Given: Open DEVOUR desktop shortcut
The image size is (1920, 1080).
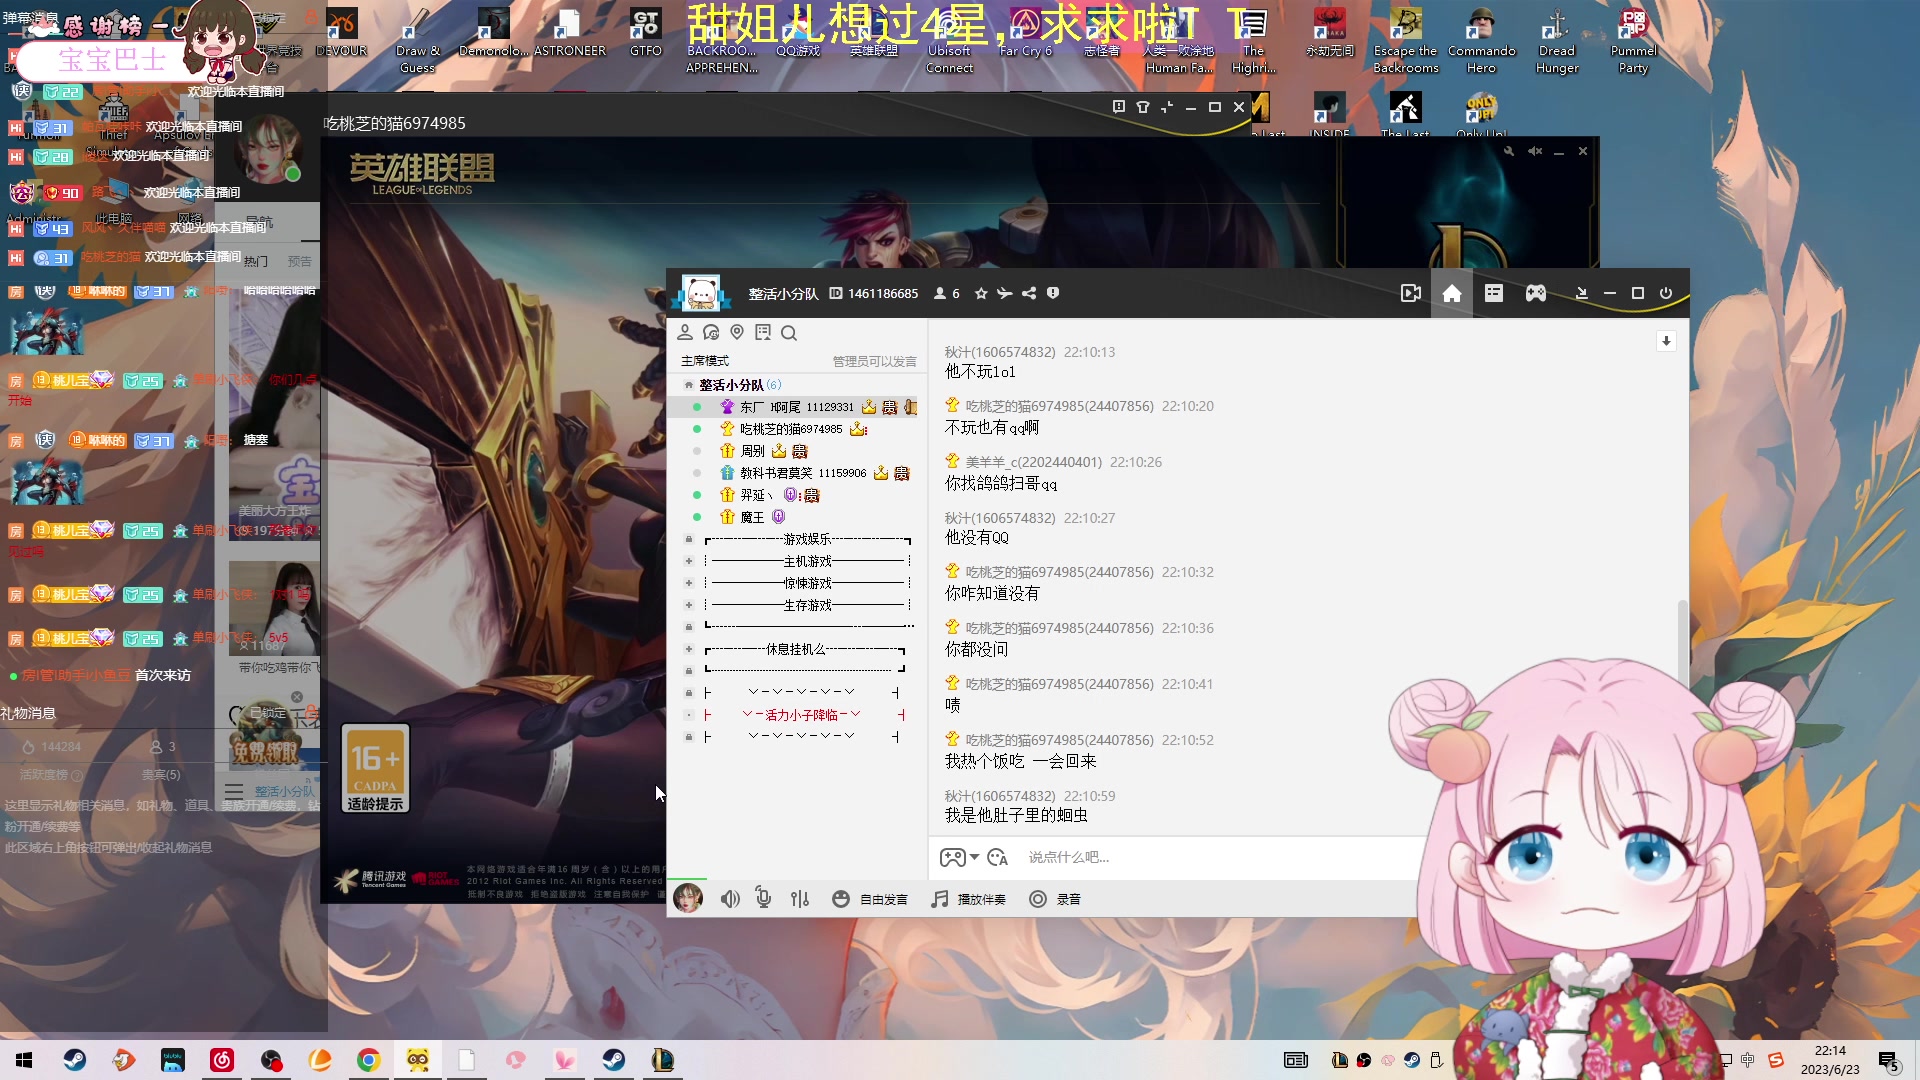Looking at the screenshot, I should coord(341,33).
